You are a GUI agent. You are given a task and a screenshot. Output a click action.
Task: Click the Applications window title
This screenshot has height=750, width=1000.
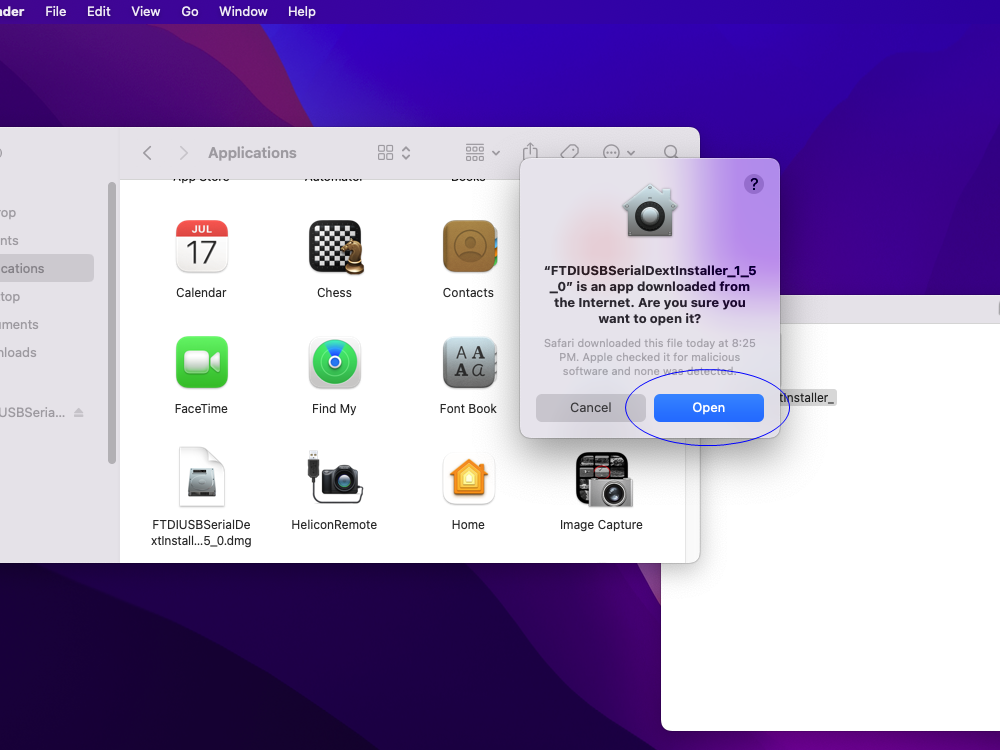[253, 153]
